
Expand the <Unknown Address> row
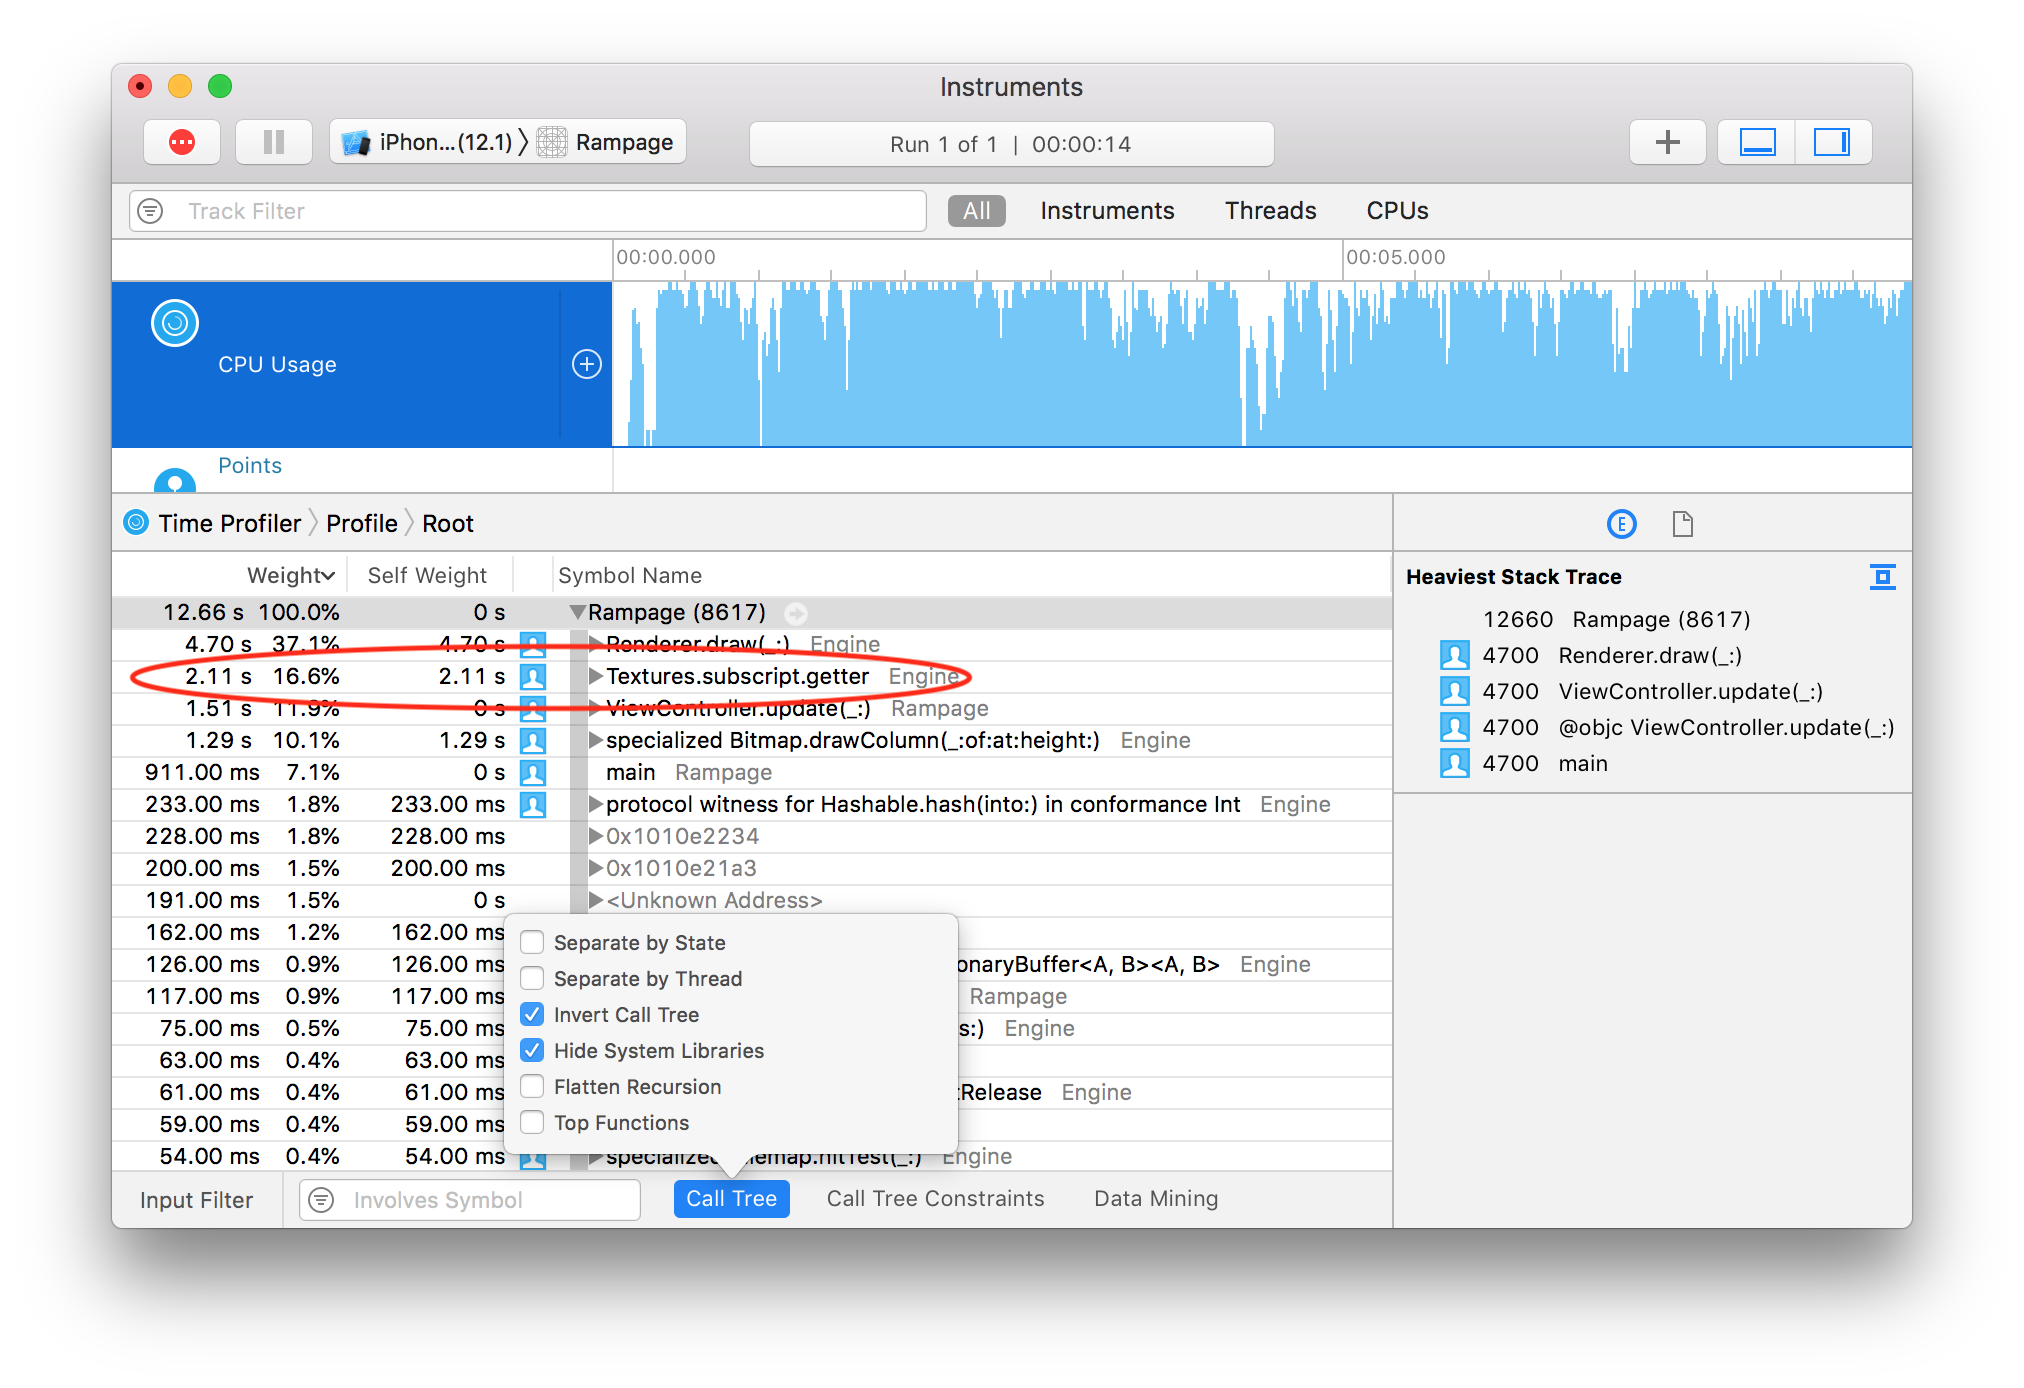coord(596,900)
